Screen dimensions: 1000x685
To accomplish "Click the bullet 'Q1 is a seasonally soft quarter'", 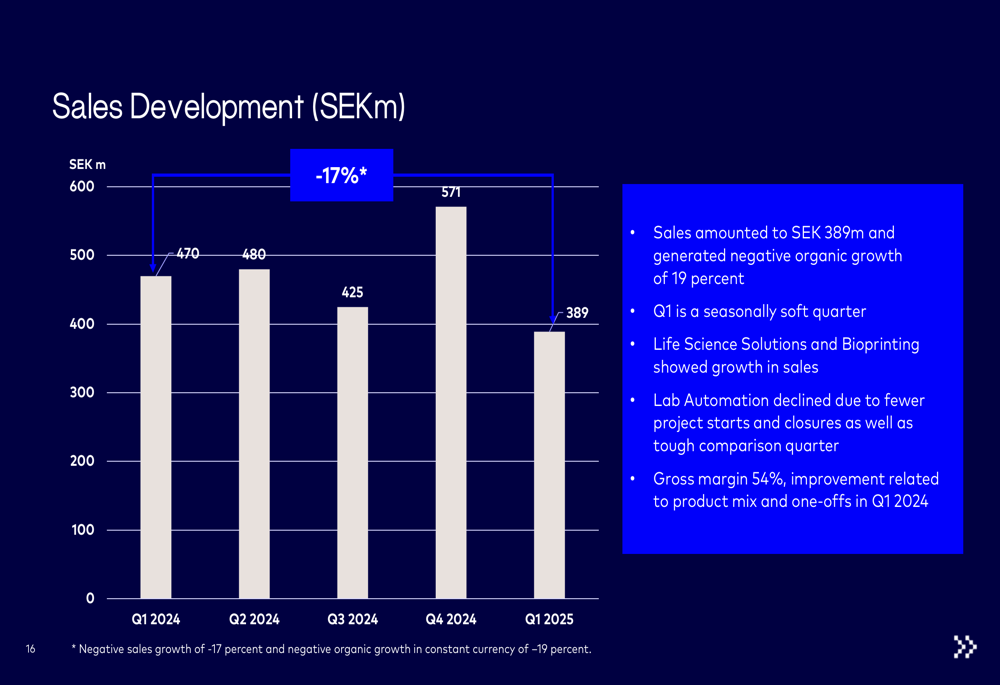I will (x=759, y=311).
